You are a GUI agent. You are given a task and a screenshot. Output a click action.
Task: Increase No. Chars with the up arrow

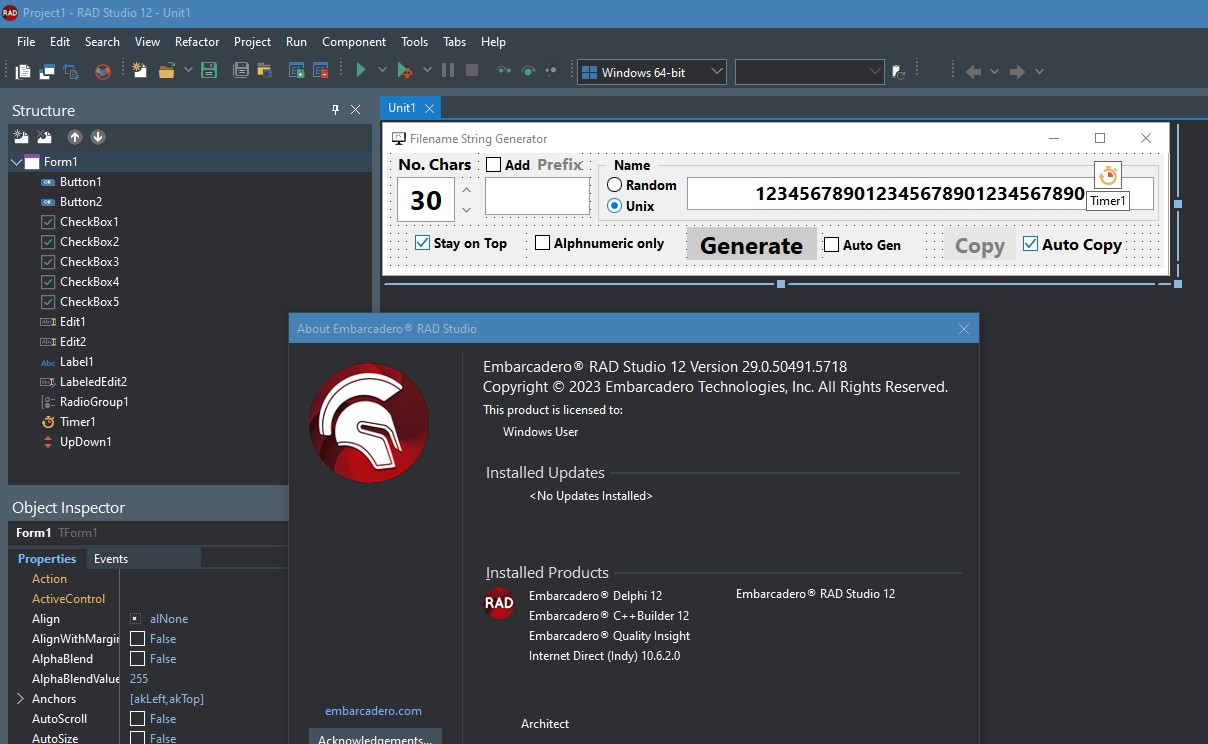466,188
